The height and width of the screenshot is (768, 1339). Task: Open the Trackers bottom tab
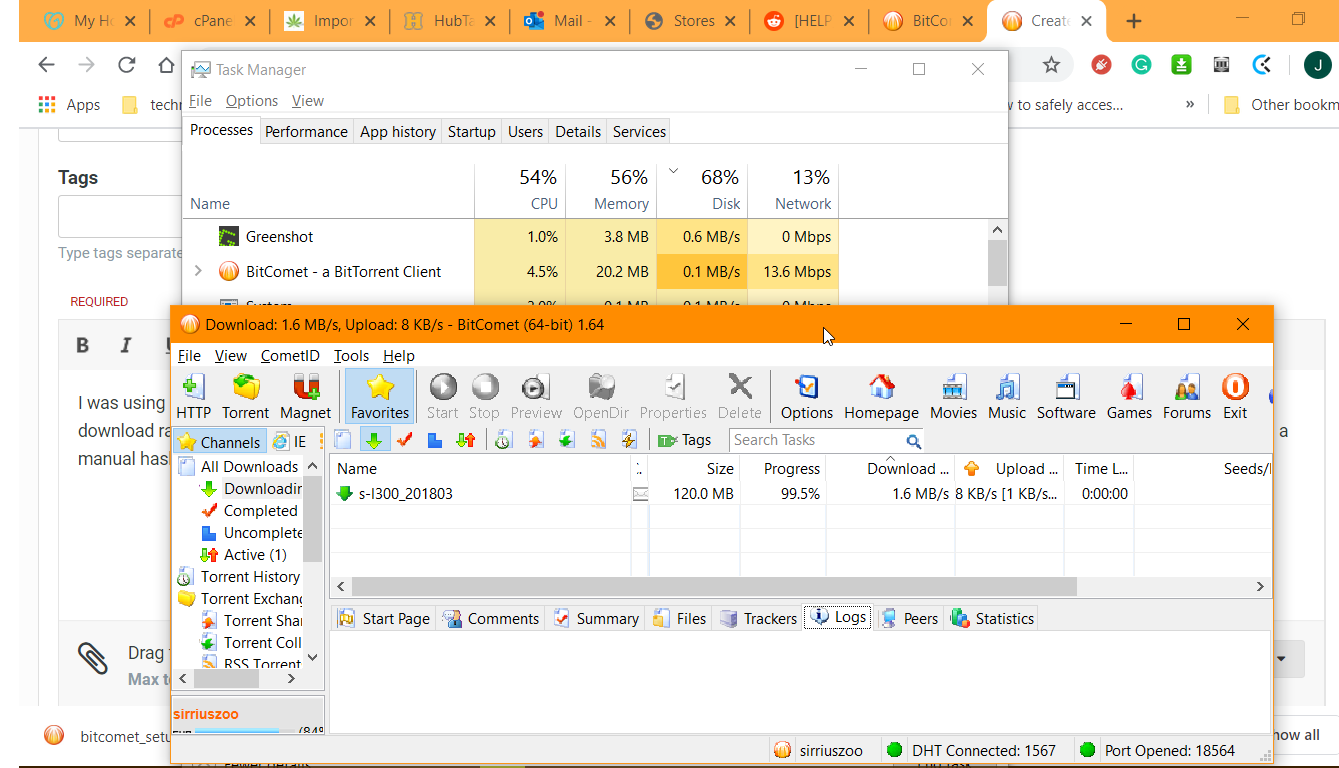point(759,619)
